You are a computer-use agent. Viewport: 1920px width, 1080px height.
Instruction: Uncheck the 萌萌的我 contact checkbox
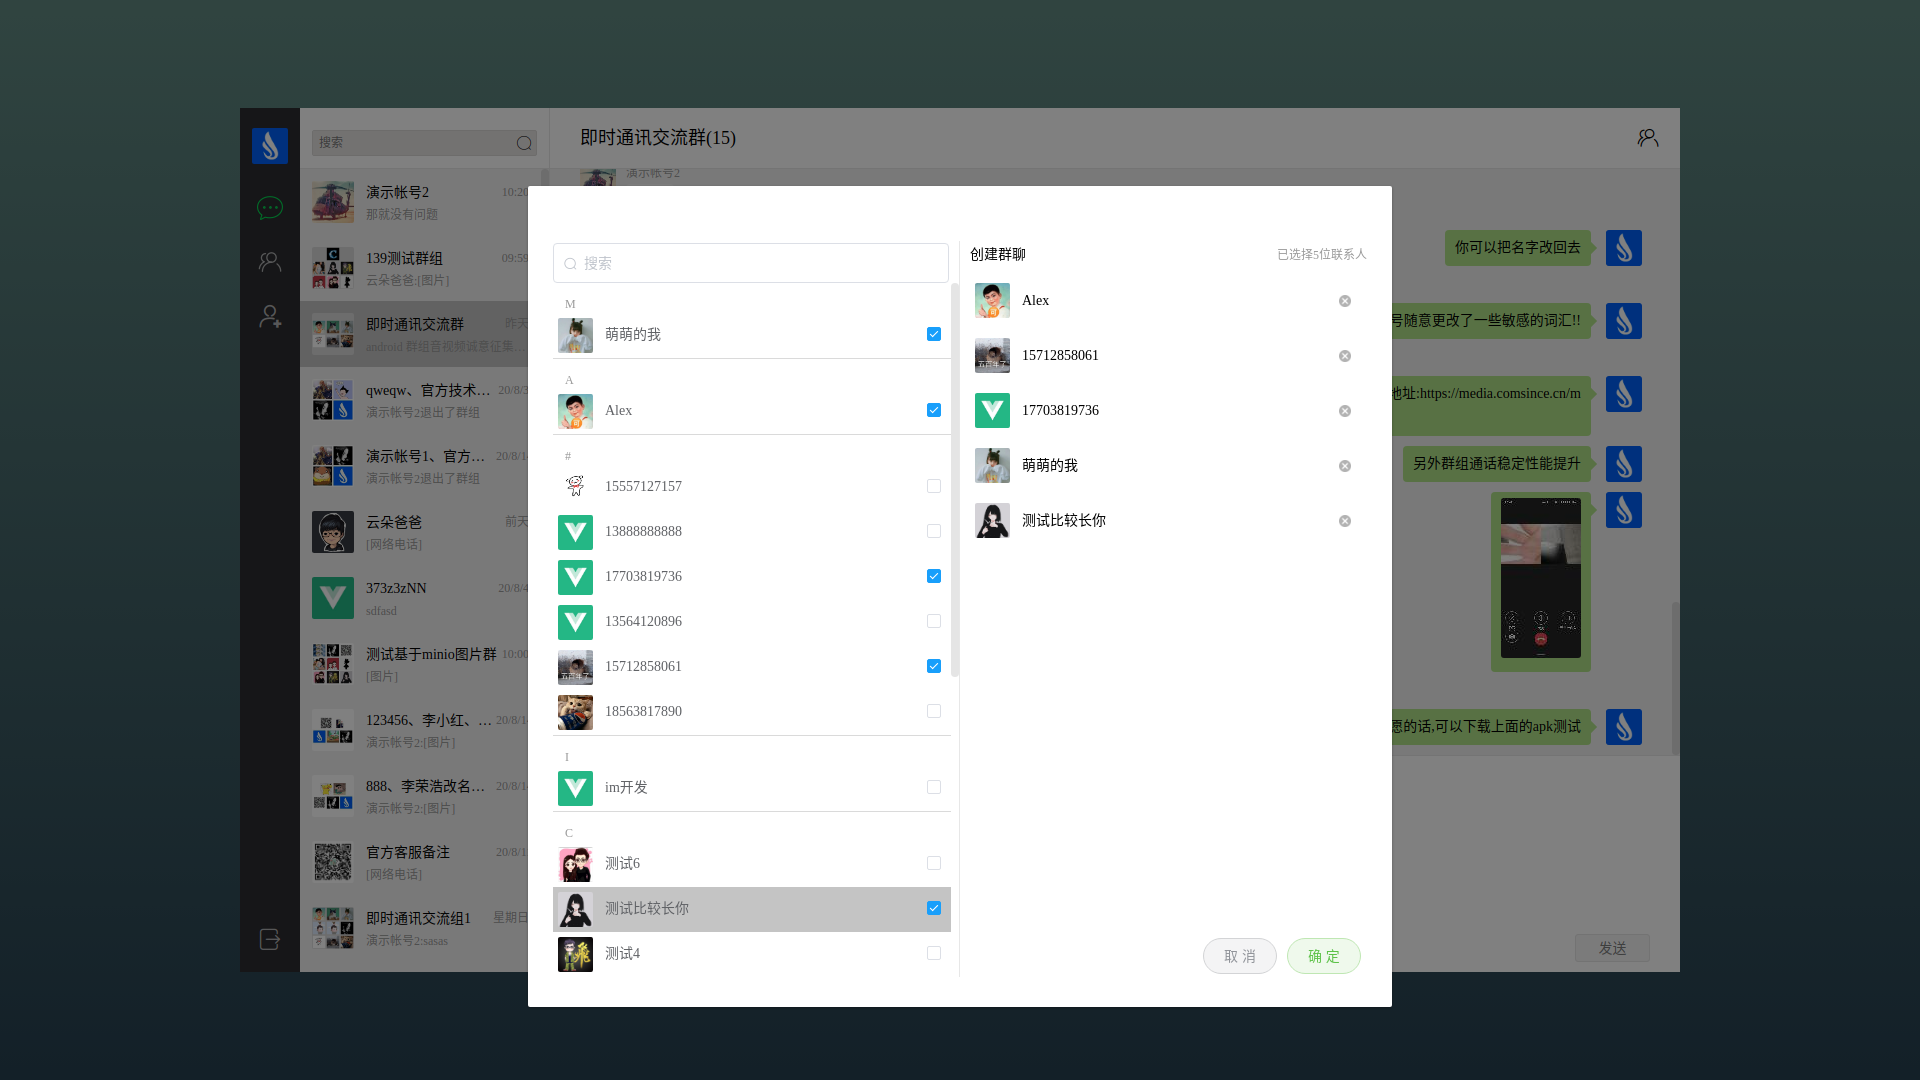[x=934, y=334]
